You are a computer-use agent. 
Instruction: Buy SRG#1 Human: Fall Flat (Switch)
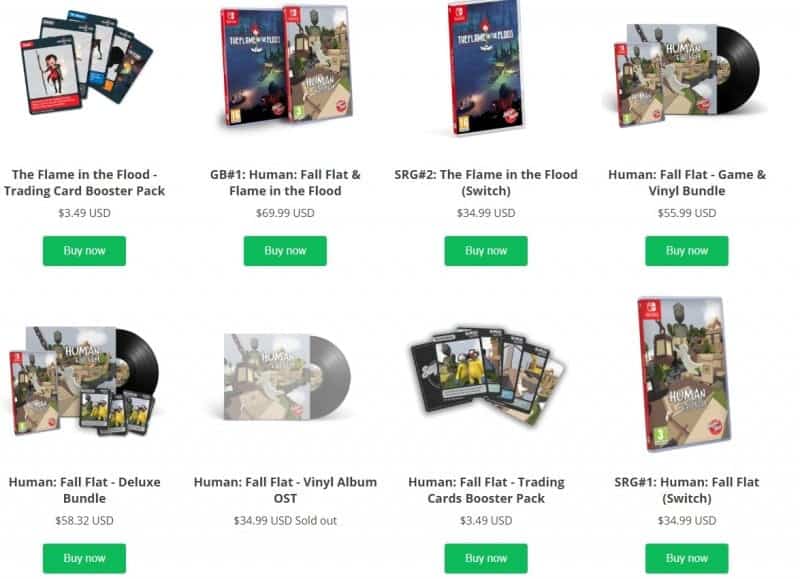click(687, 558)
